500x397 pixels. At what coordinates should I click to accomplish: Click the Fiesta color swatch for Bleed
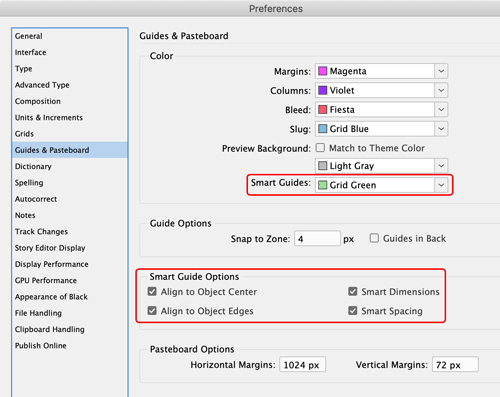click(x=322, y=110)
